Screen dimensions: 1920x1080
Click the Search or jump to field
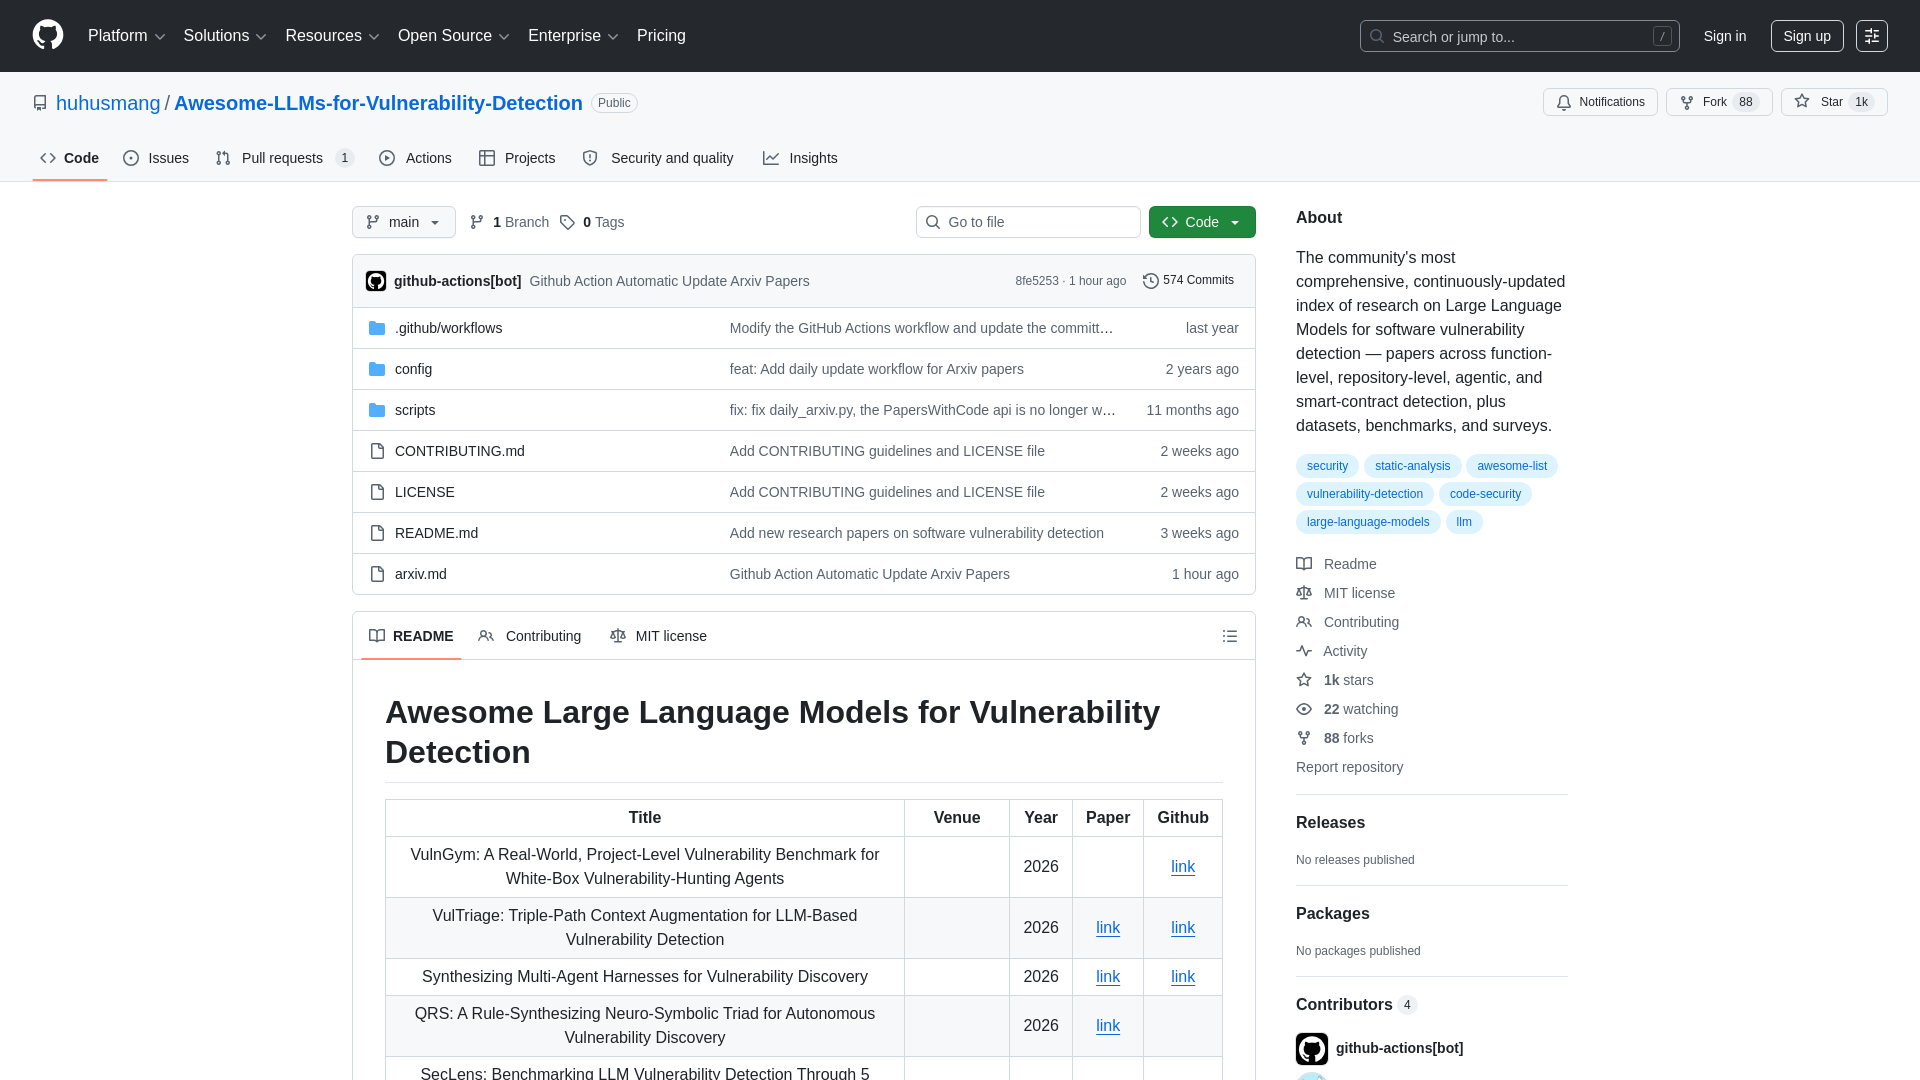tap(1519, 36)
